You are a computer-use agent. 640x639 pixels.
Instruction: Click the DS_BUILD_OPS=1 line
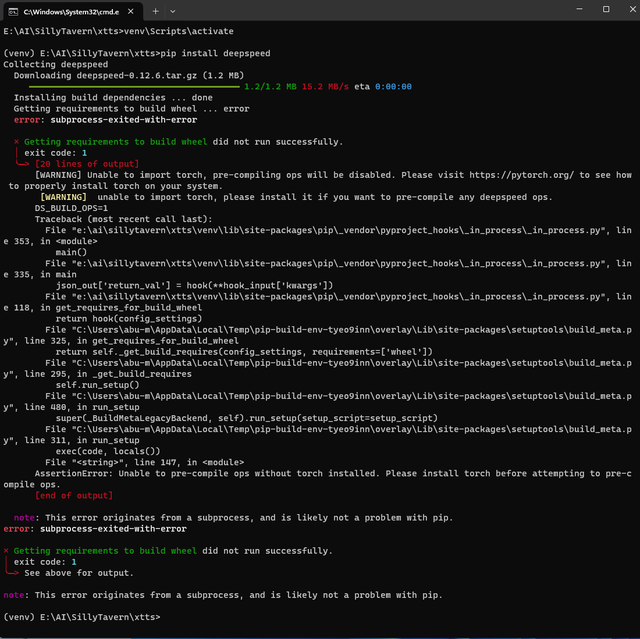[71, 208]
